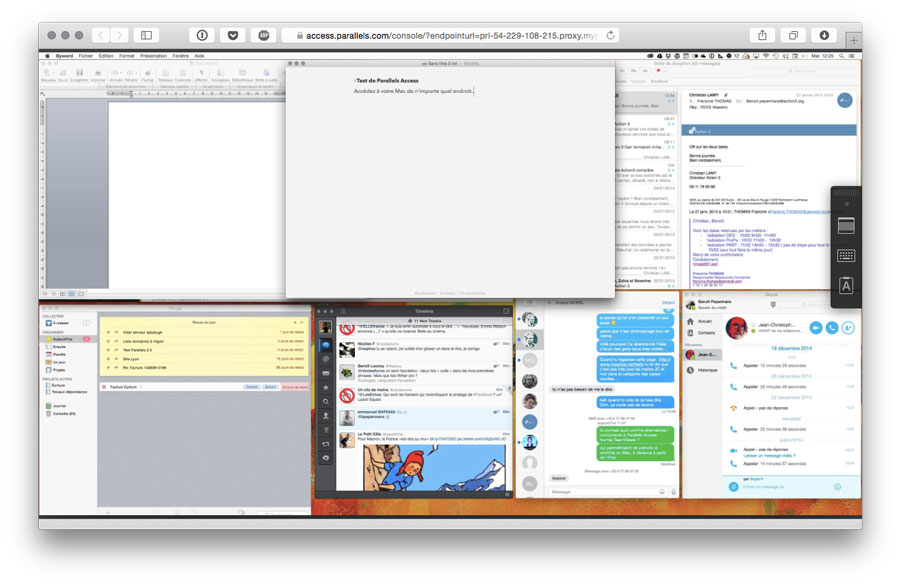
Task: Open Safari's Share menu icon
Action: point(762,36)
